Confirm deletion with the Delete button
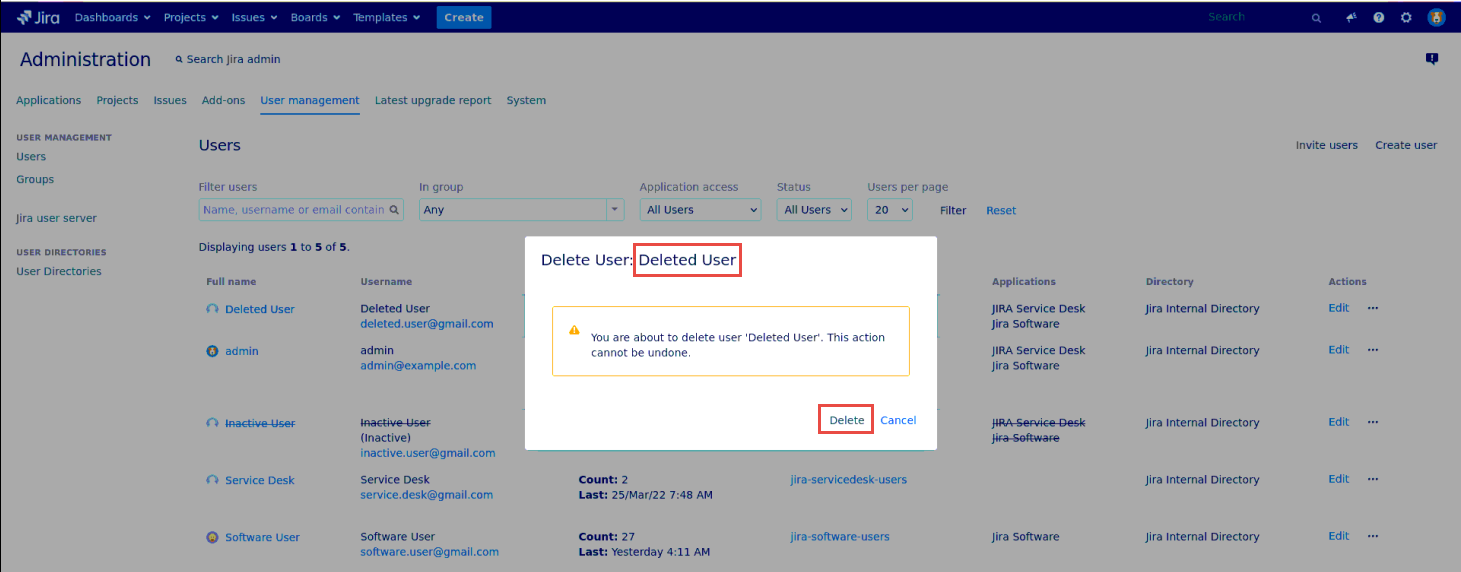 [x=846, y=420]
